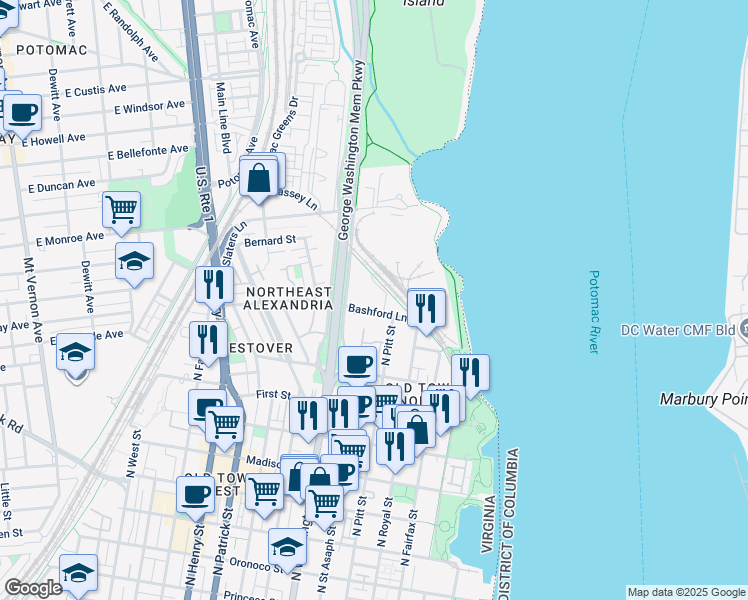Click the Map data ©2025 Google attribution
Image resolution: width=748 pixels, height=600 pixels.
tap(686, 592)
